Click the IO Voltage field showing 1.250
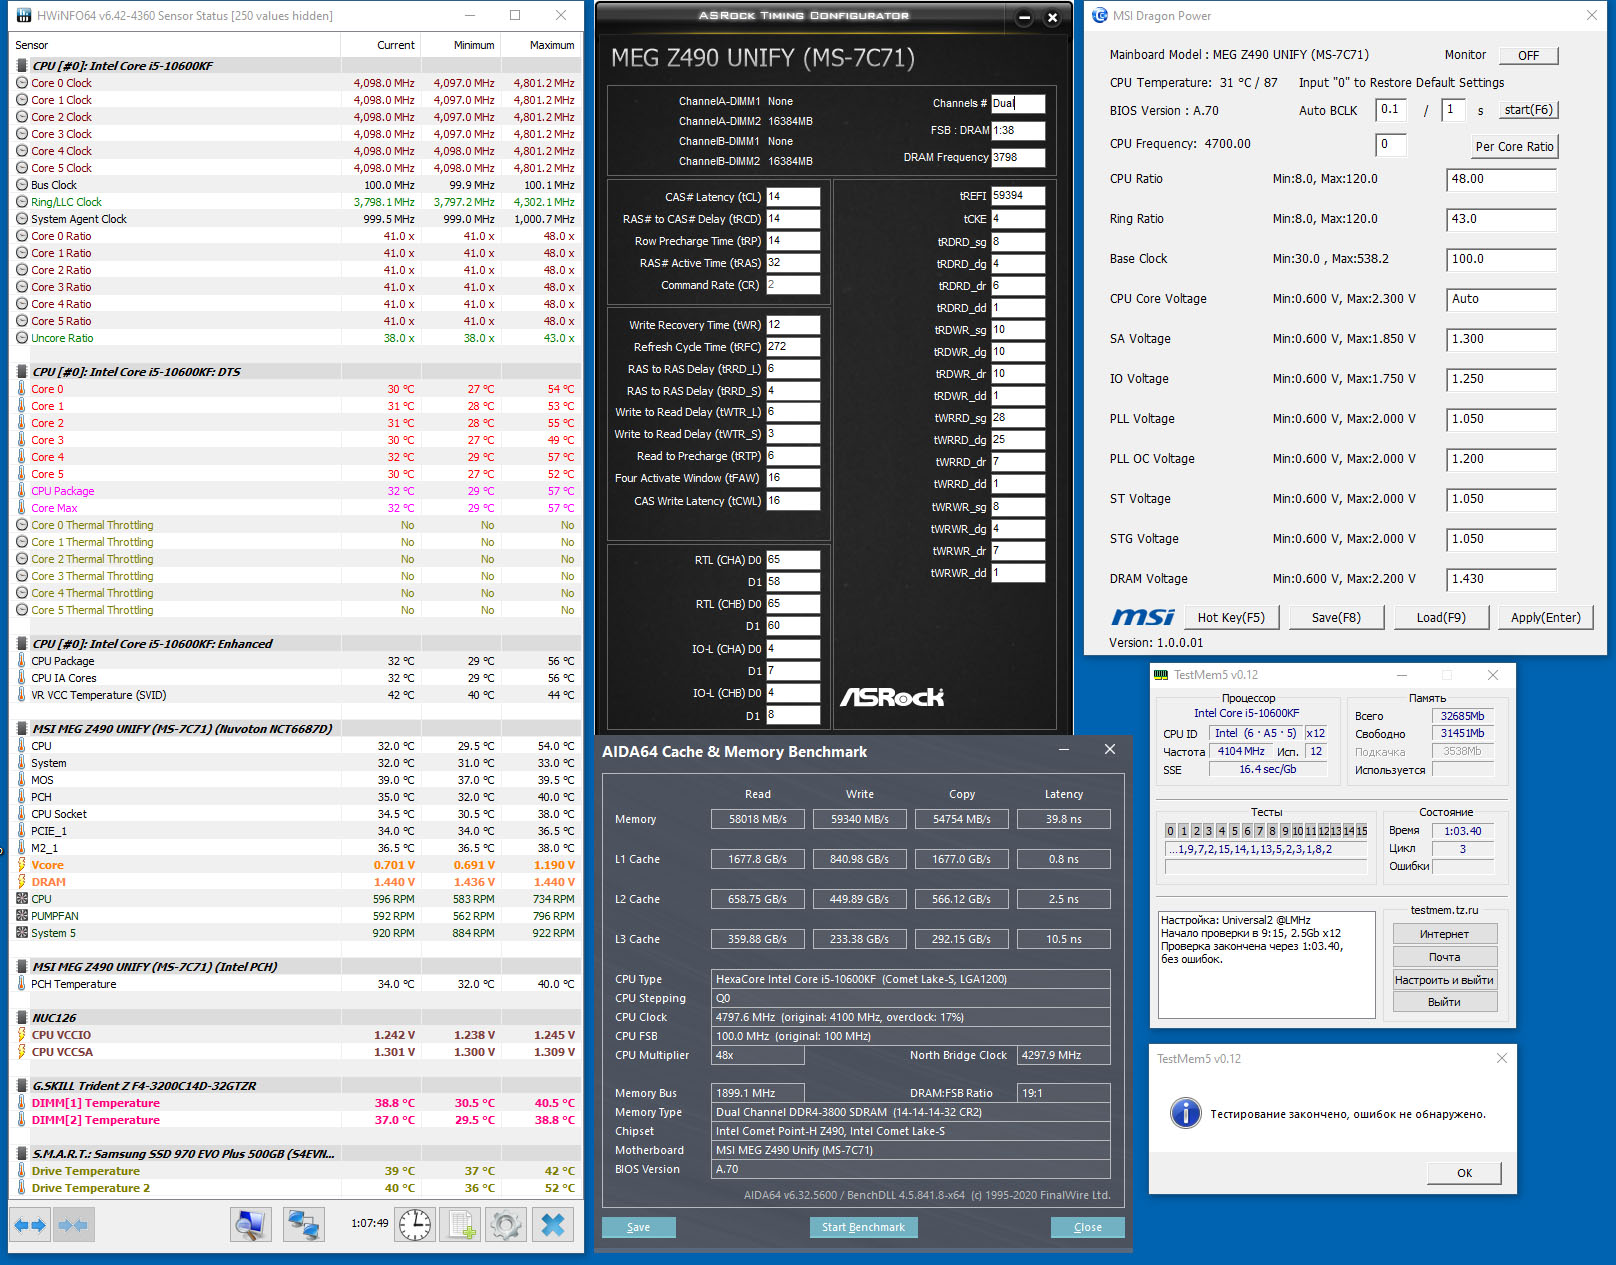The image size is (1616, 1265). coord(1501,380)
